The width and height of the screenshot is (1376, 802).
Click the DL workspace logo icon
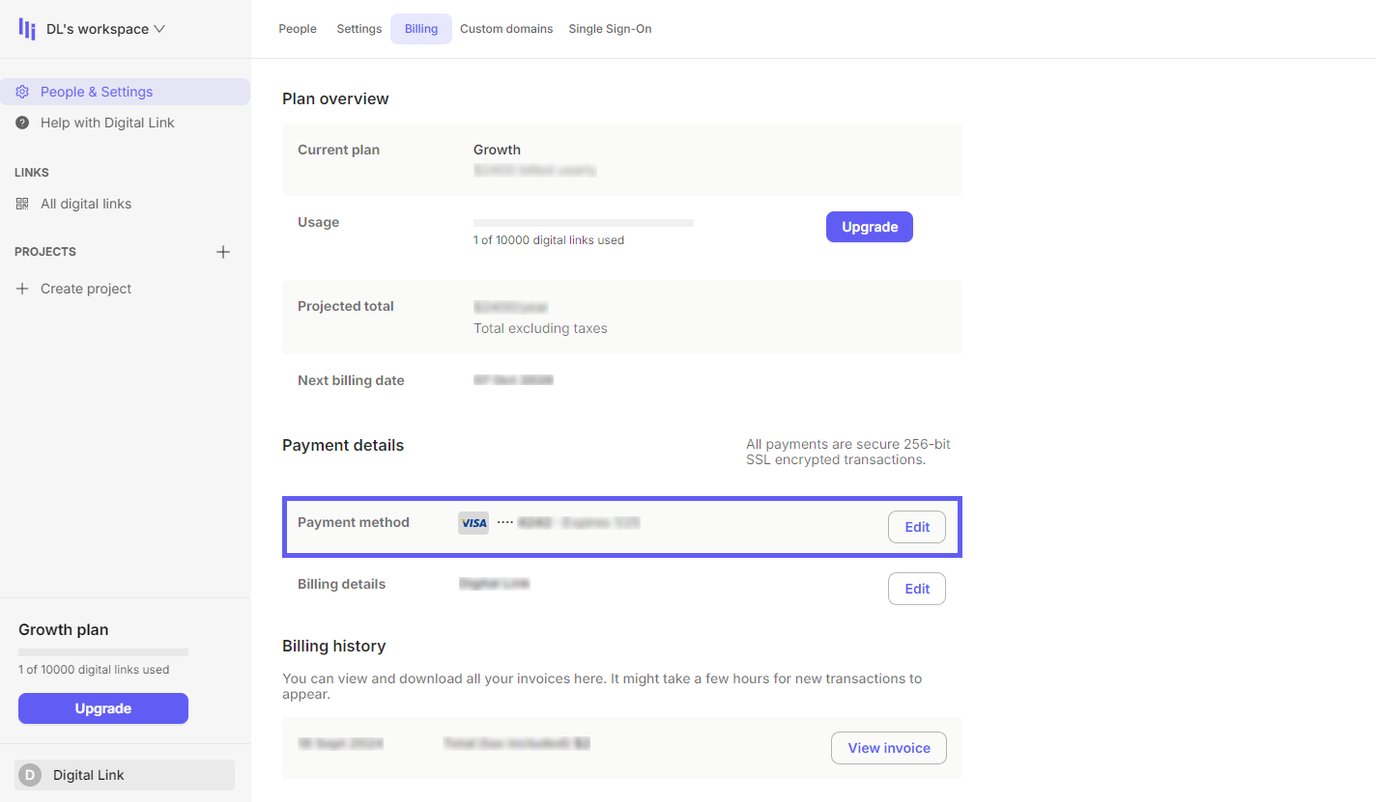click(26, 28)
